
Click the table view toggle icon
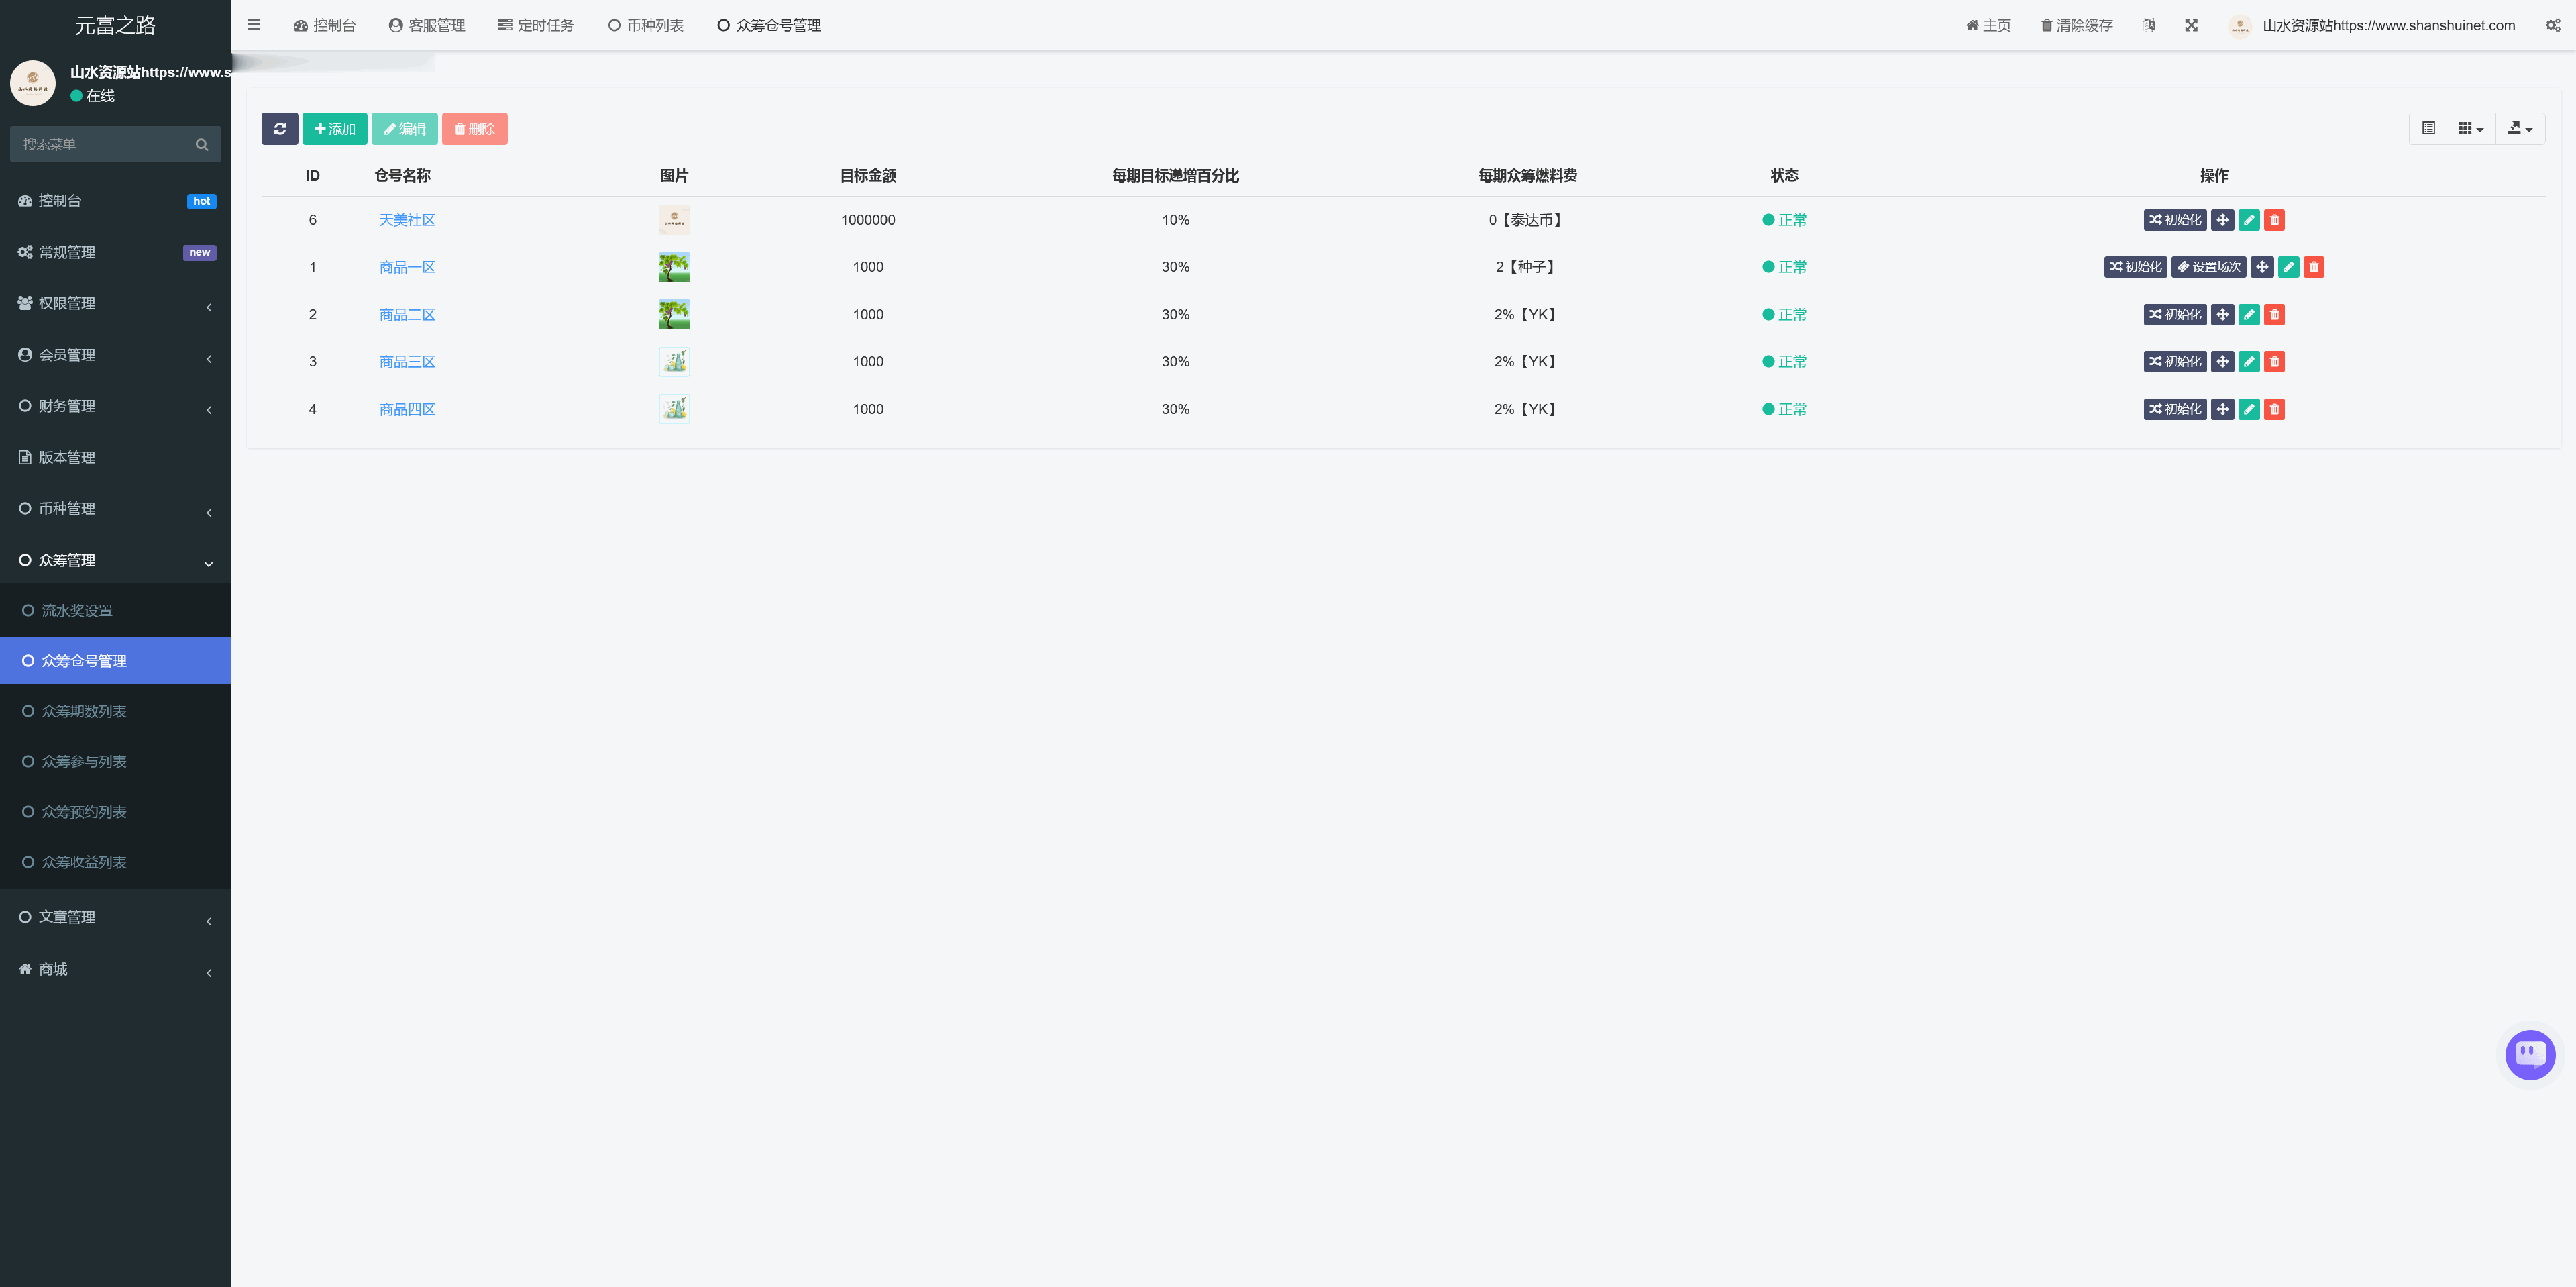click(x=2428, y=128)
